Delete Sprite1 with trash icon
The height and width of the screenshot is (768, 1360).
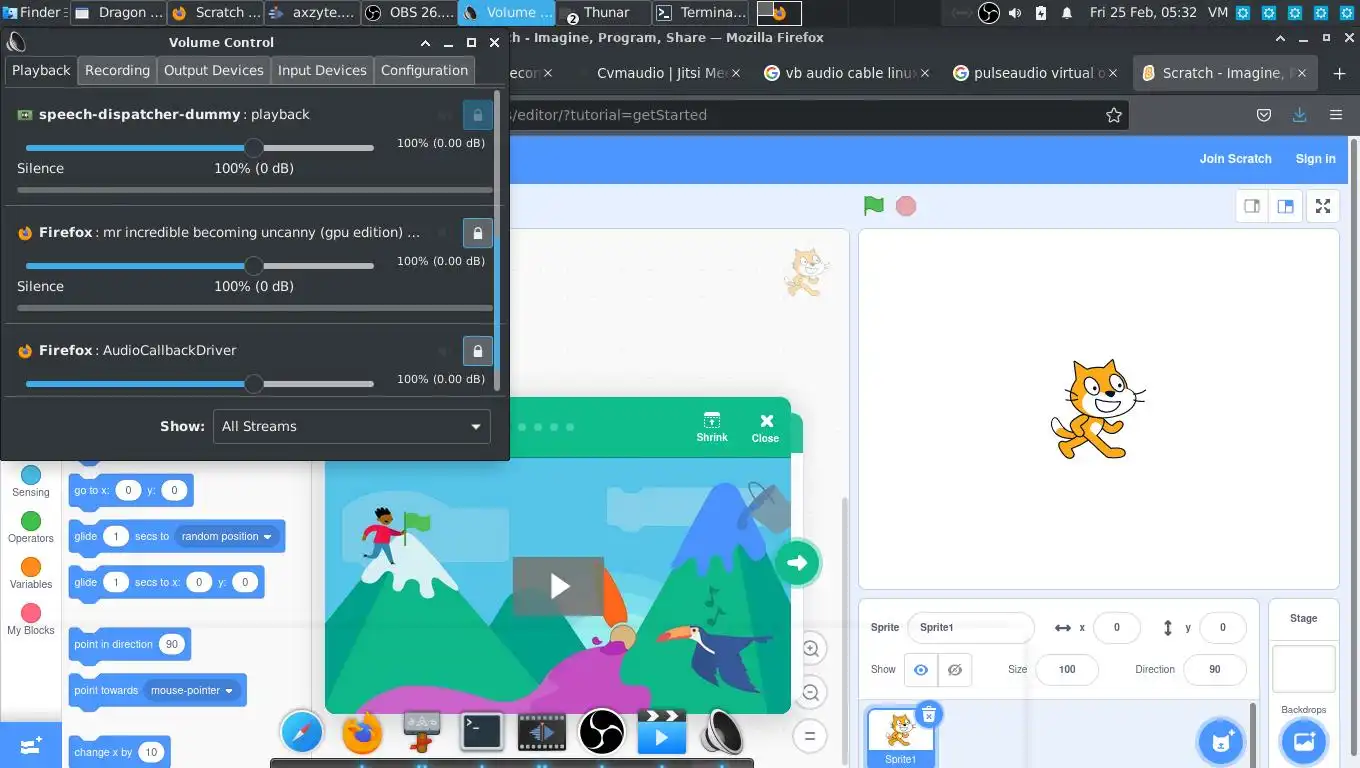[x=929, y=714]
